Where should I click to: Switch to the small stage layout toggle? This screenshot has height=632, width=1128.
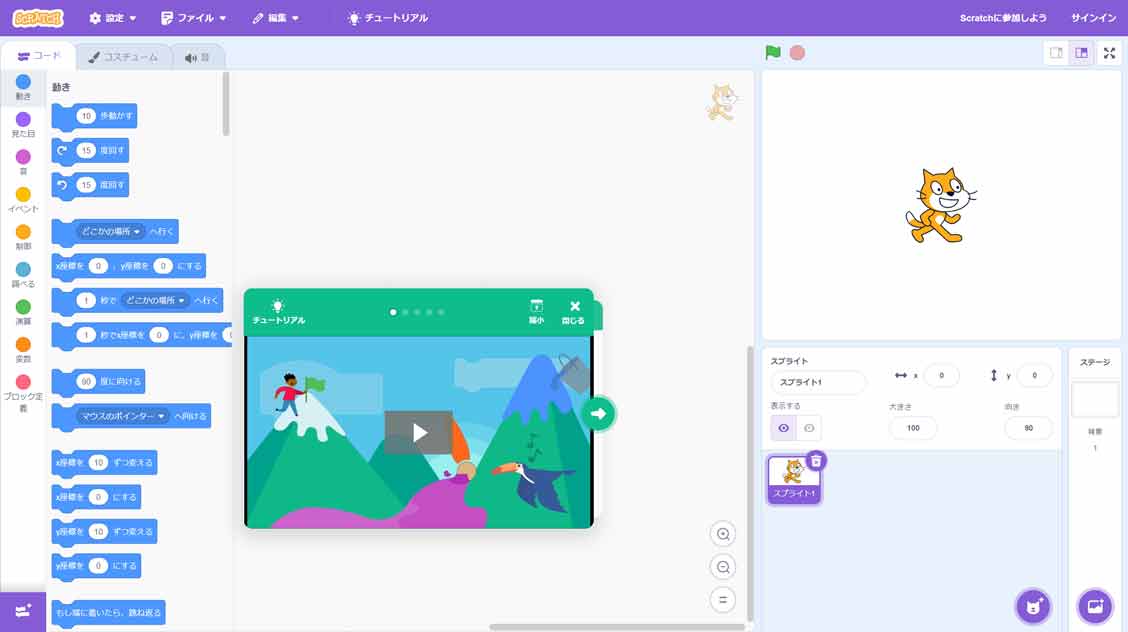[x=1056, y=53]
